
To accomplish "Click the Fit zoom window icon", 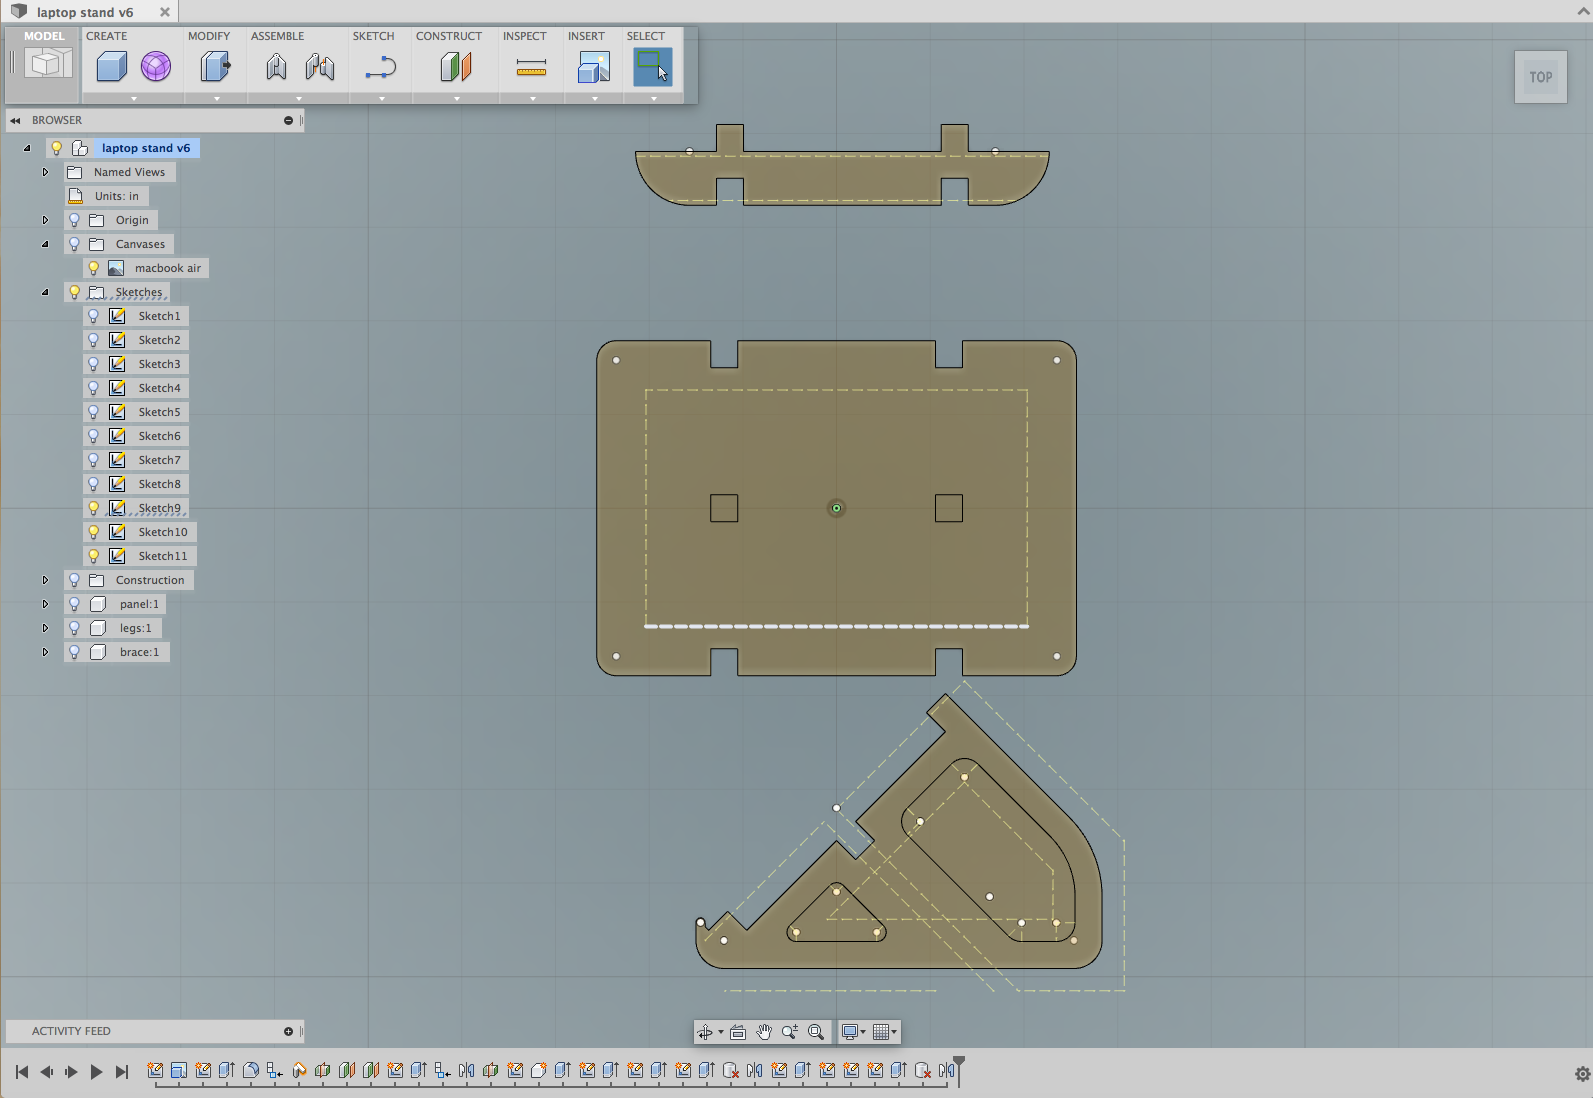I will (816, 1032).
